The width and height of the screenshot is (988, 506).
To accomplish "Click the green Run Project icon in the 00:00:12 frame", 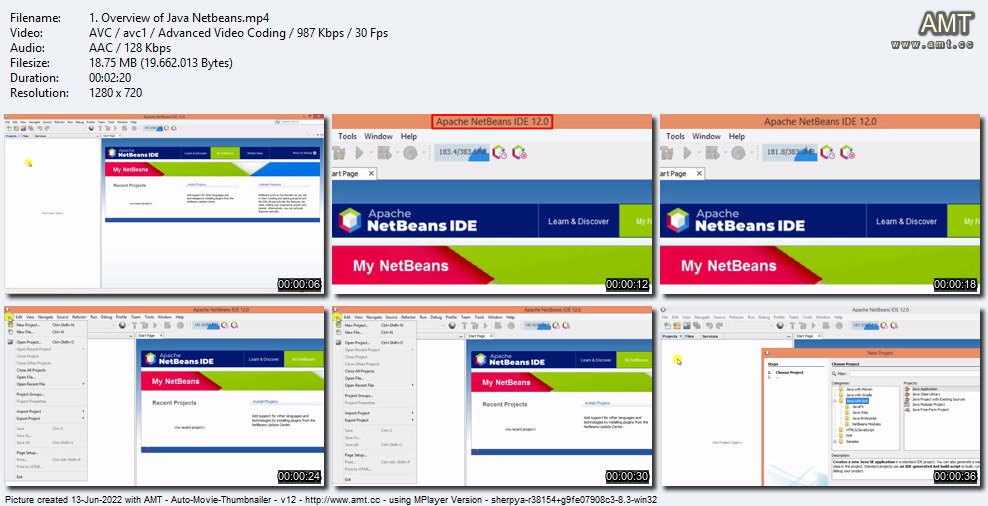I will 359,152.
